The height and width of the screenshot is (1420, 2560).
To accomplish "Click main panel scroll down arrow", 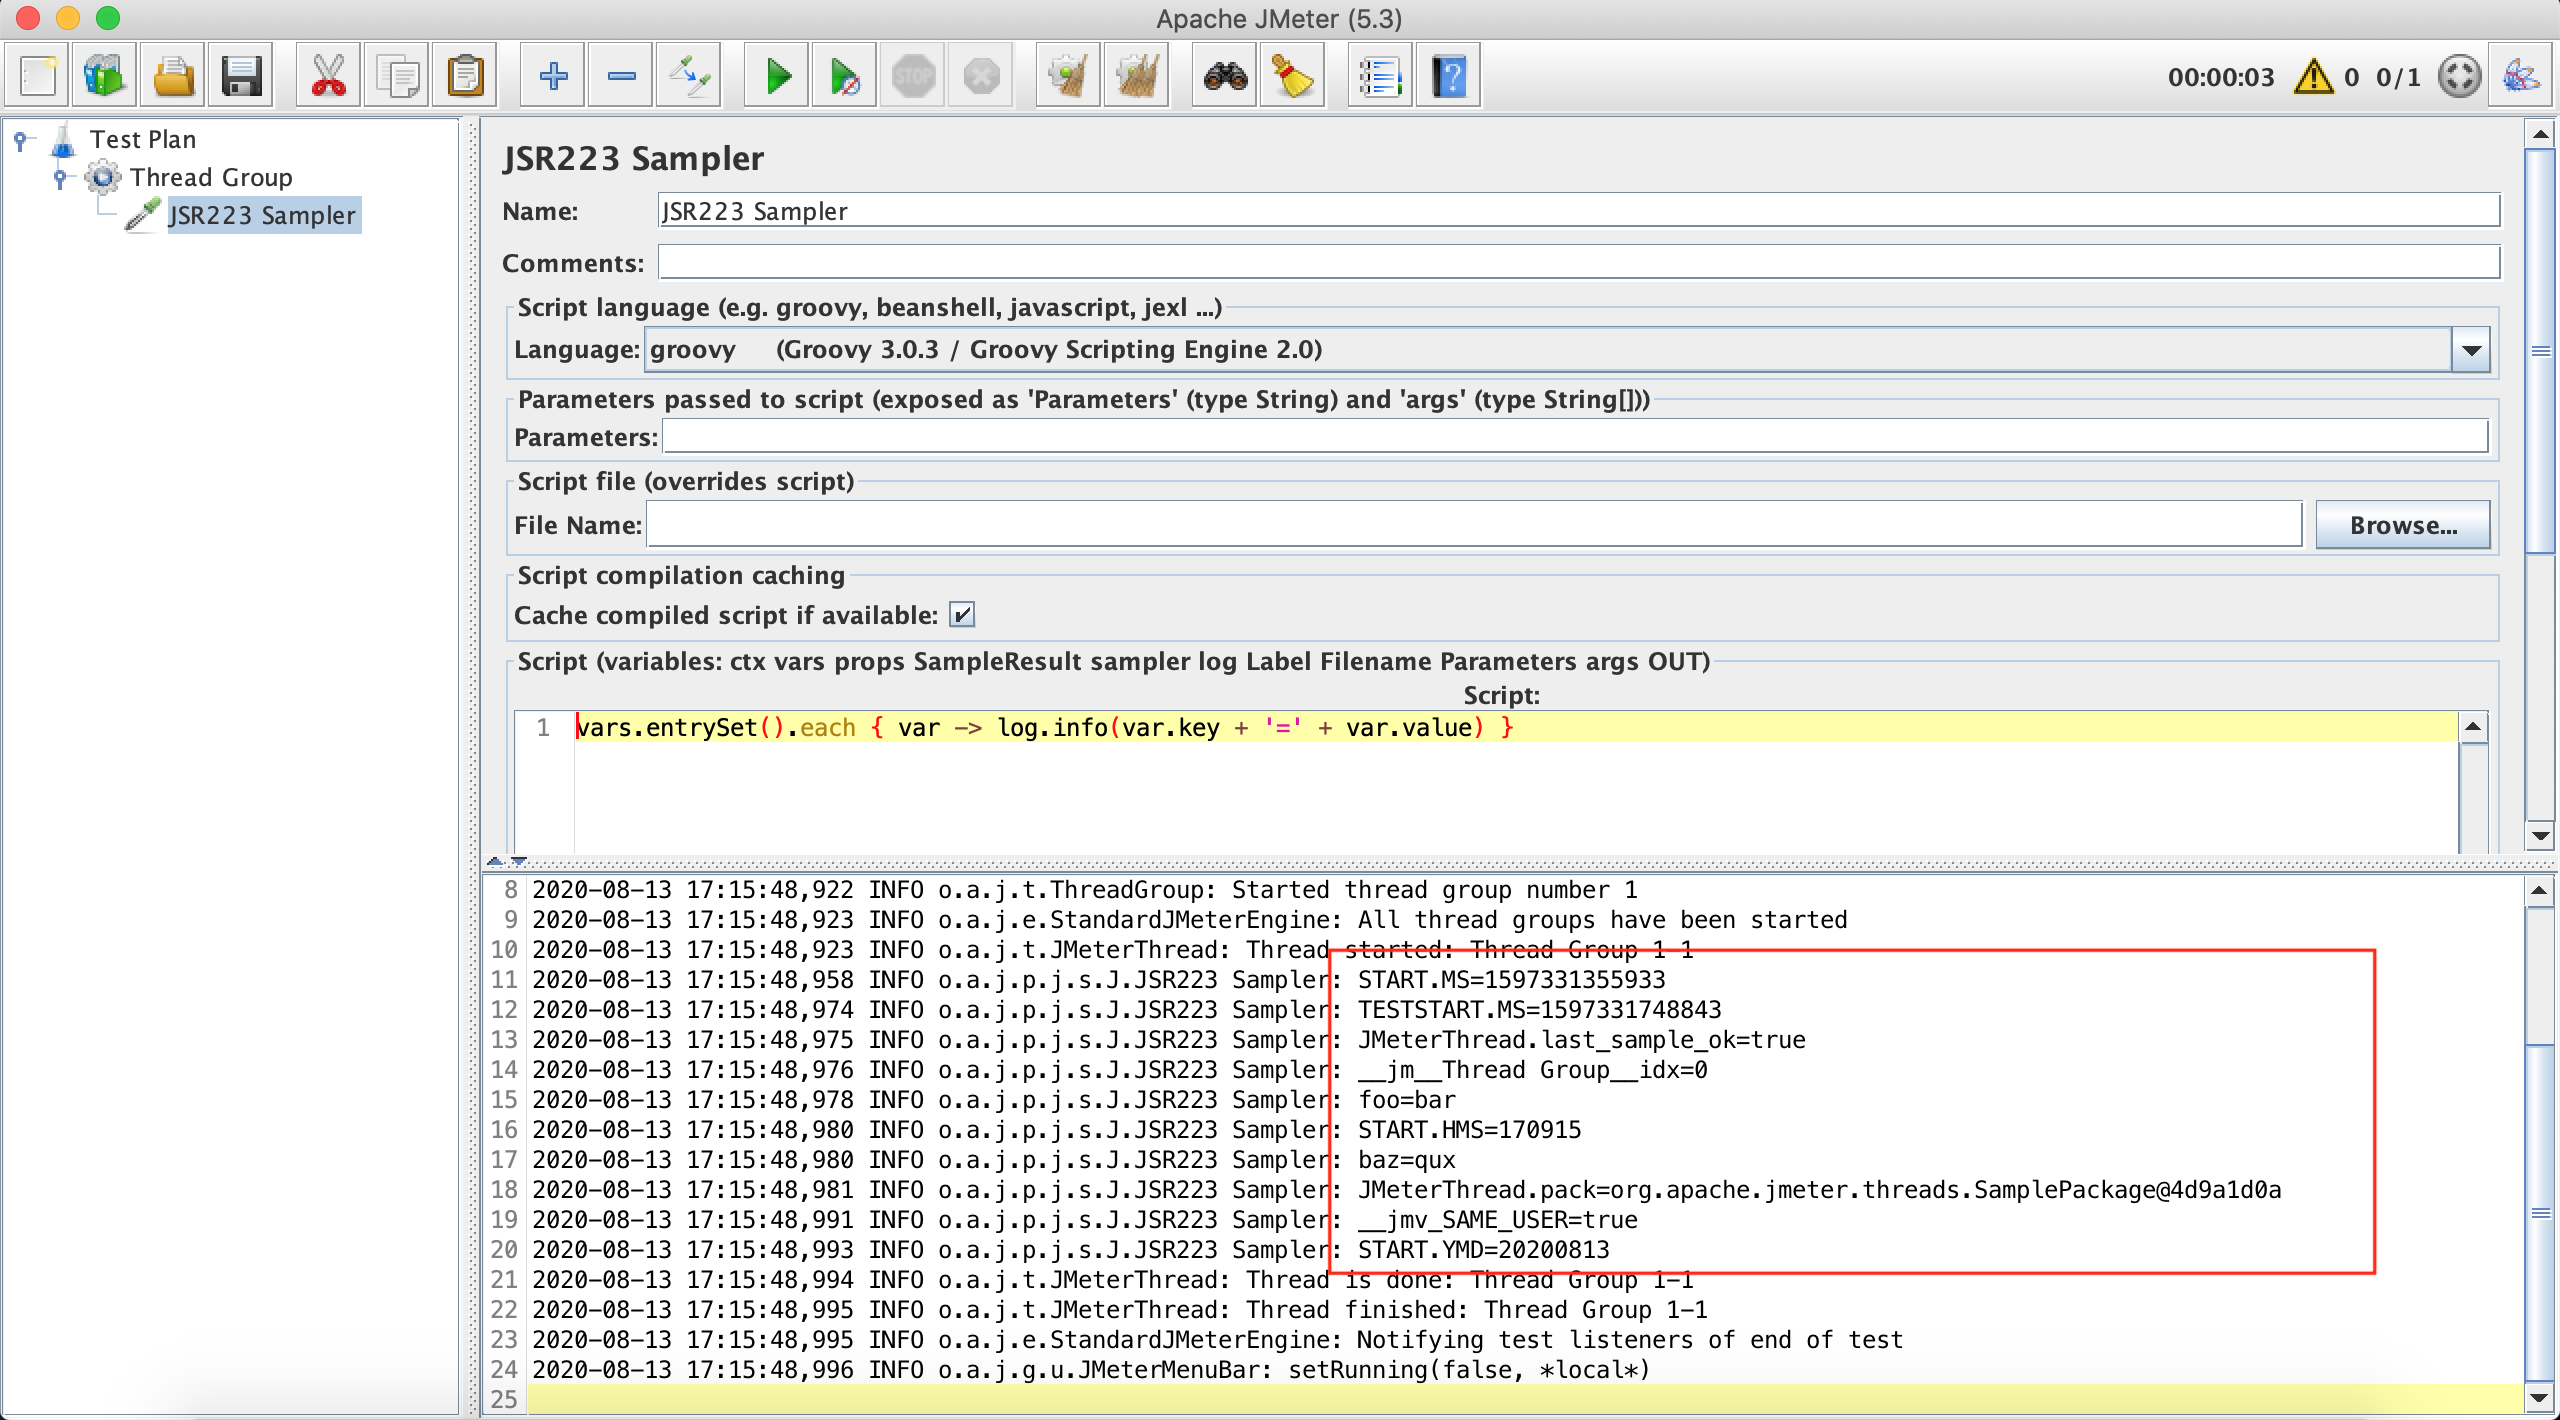I will tap(2540, 836).
